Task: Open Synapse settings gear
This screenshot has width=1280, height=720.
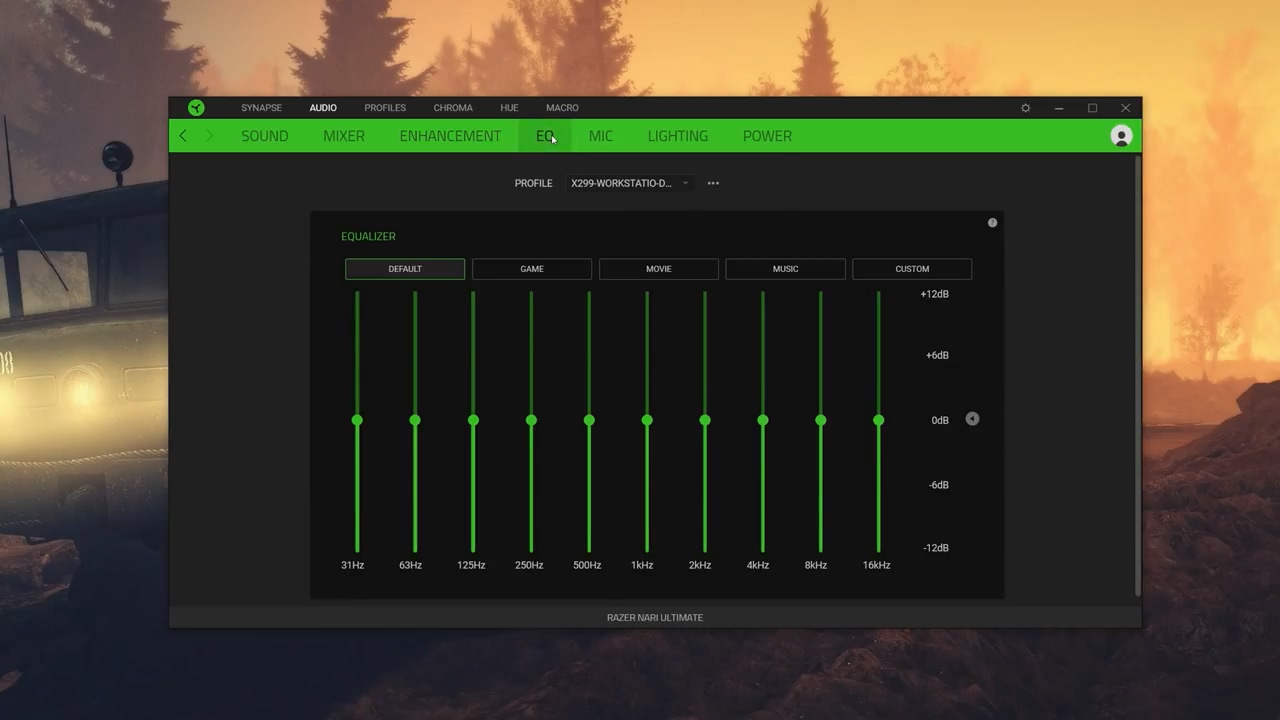Action: (x=1025, y=108)
